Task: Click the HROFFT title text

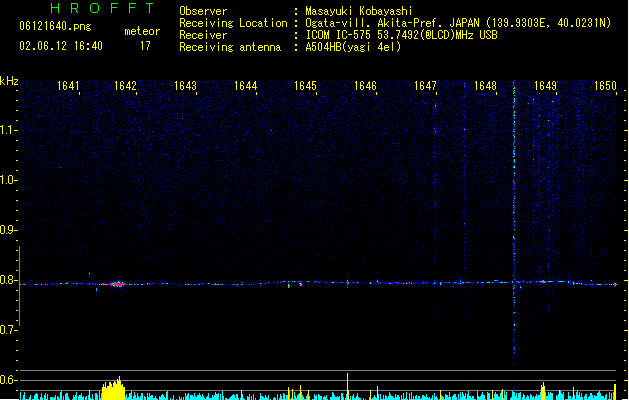Action: tap(102, 8)
